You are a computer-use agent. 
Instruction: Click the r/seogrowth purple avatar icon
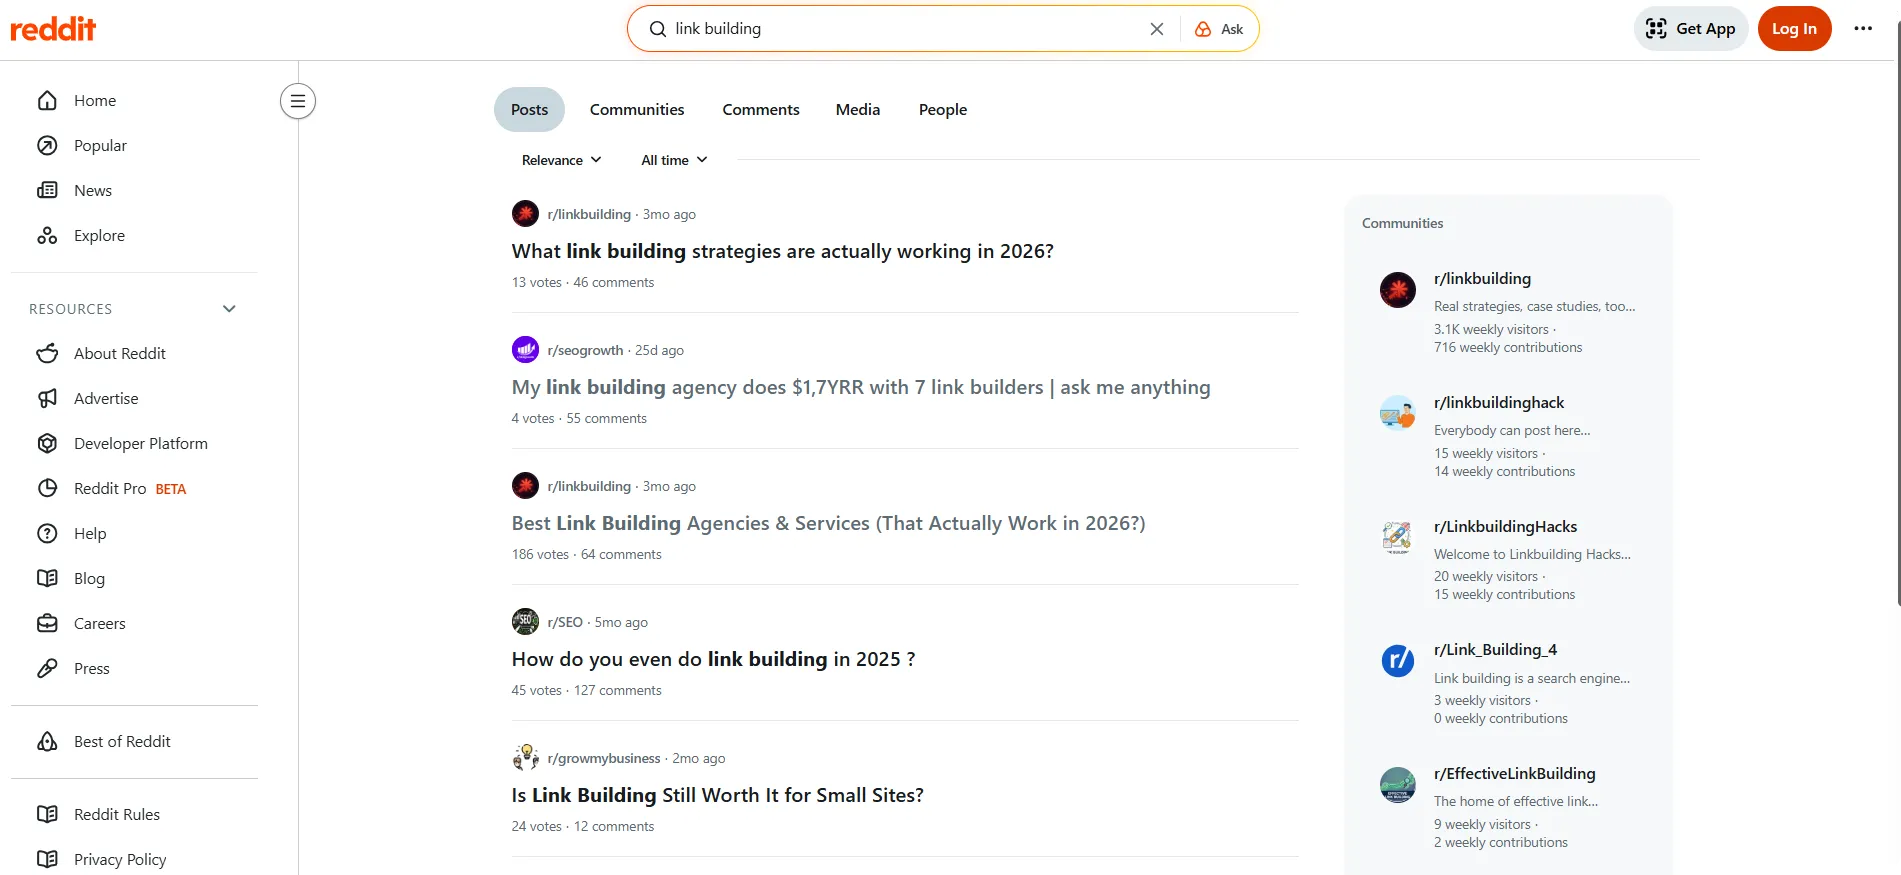pyautogui.click(x=525, y=350)
